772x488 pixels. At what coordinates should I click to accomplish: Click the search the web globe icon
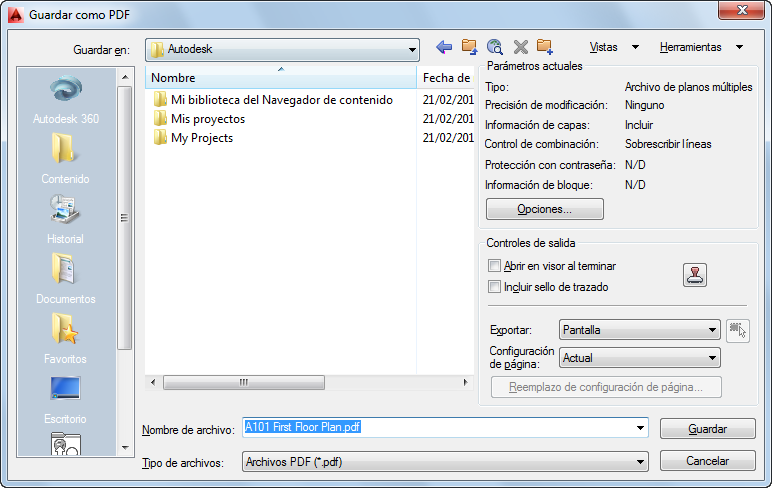pos(494,47)
